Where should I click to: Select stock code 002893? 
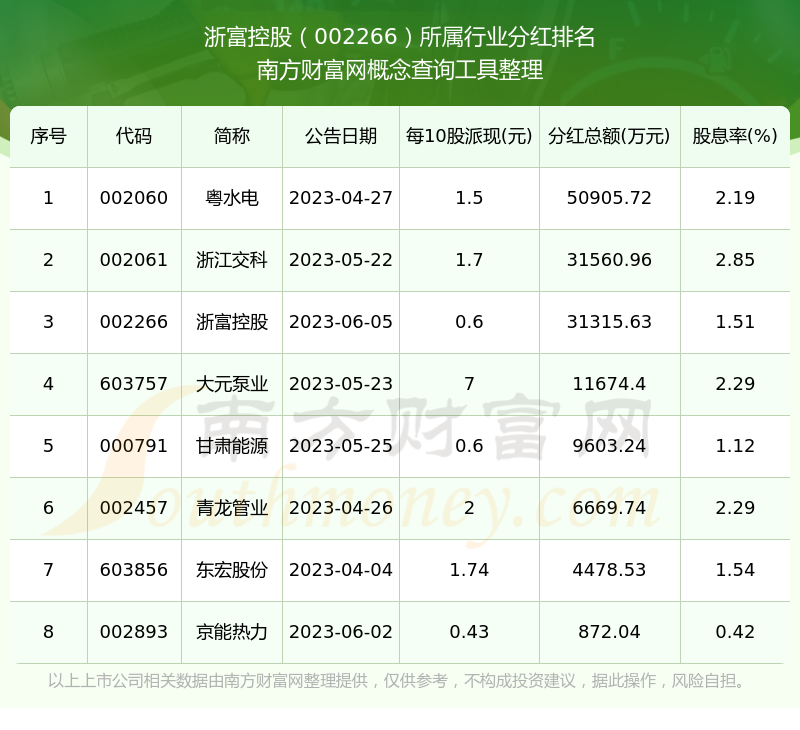coord(134,632)
